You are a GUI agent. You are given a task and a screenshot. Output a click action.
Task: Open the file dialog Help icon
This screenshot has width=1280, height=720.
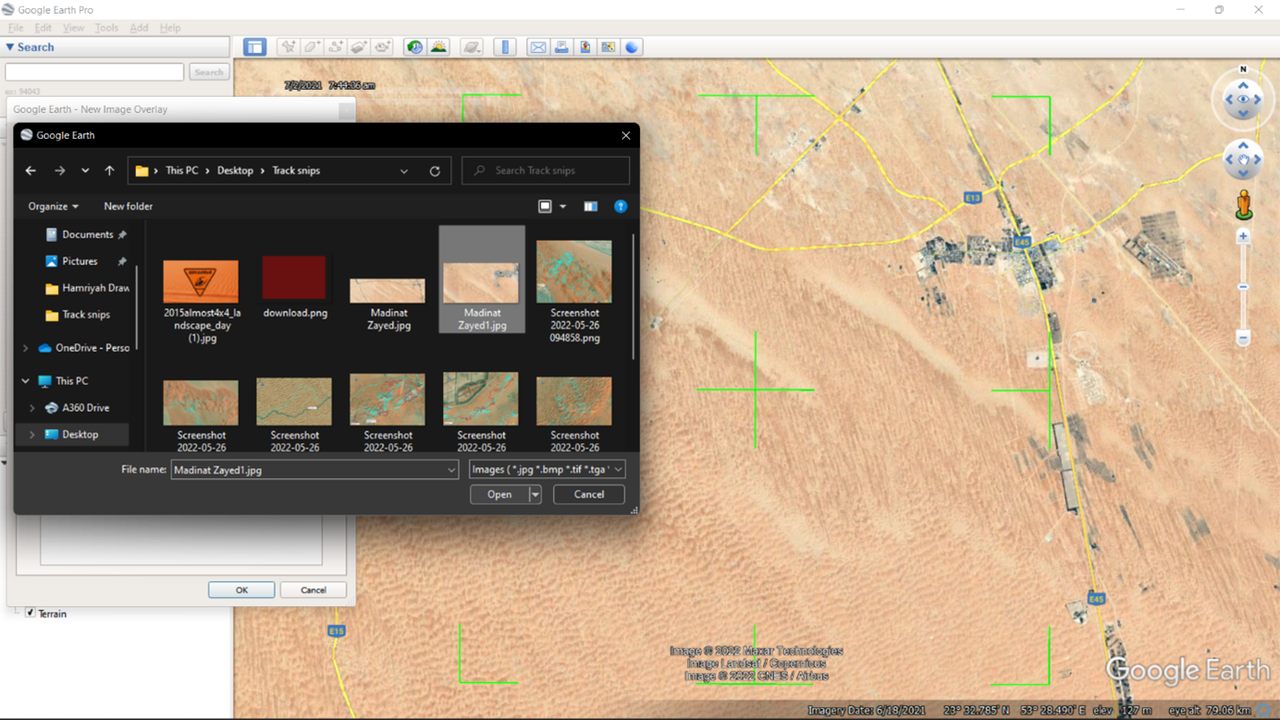pos(621,206)
